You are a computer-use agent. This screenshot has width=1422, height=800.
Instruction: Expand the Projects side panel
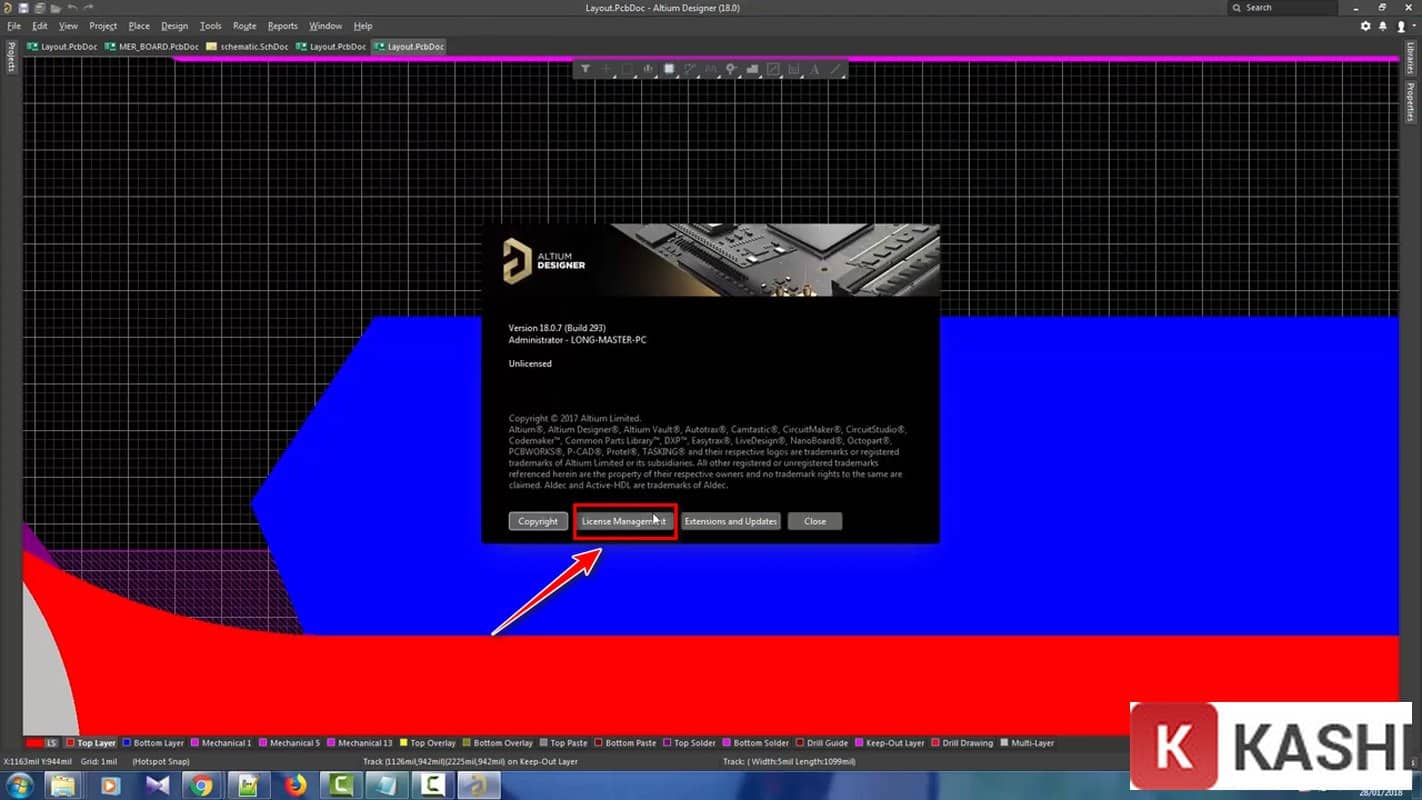pos(11,57)
